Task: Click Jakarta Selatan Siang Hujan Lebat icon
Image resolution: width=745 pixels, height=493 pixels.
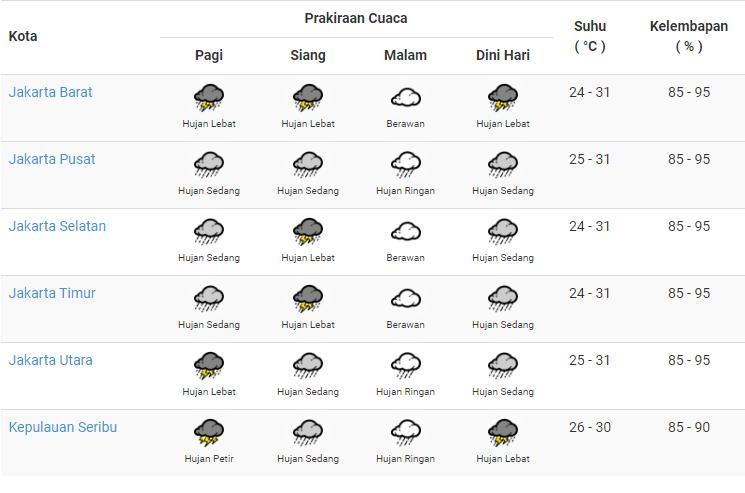Action: pyautogui.click(x=308, y=232)
